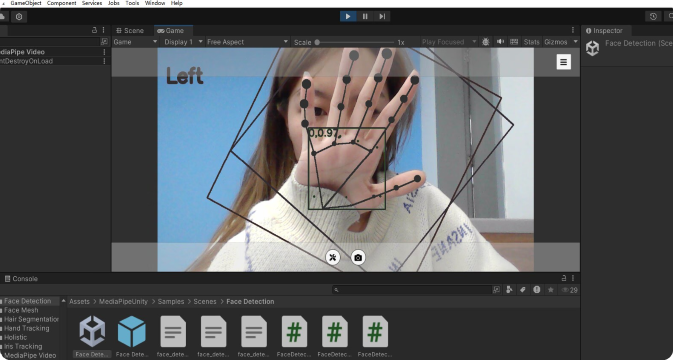Open the Game view mode dropdown
Image resolution: width=673 pixels, height=360 pixels.
click(135, 42)
